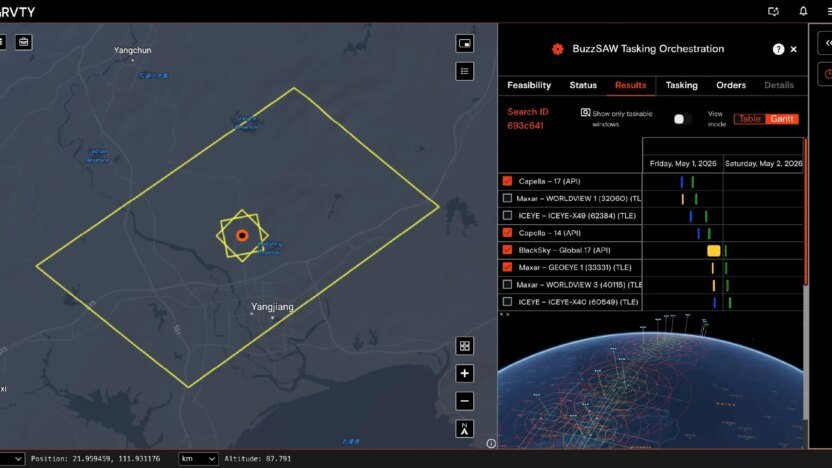Open BuzzSAW help question mark
The image size is (832, 468).
click(778, 49)
